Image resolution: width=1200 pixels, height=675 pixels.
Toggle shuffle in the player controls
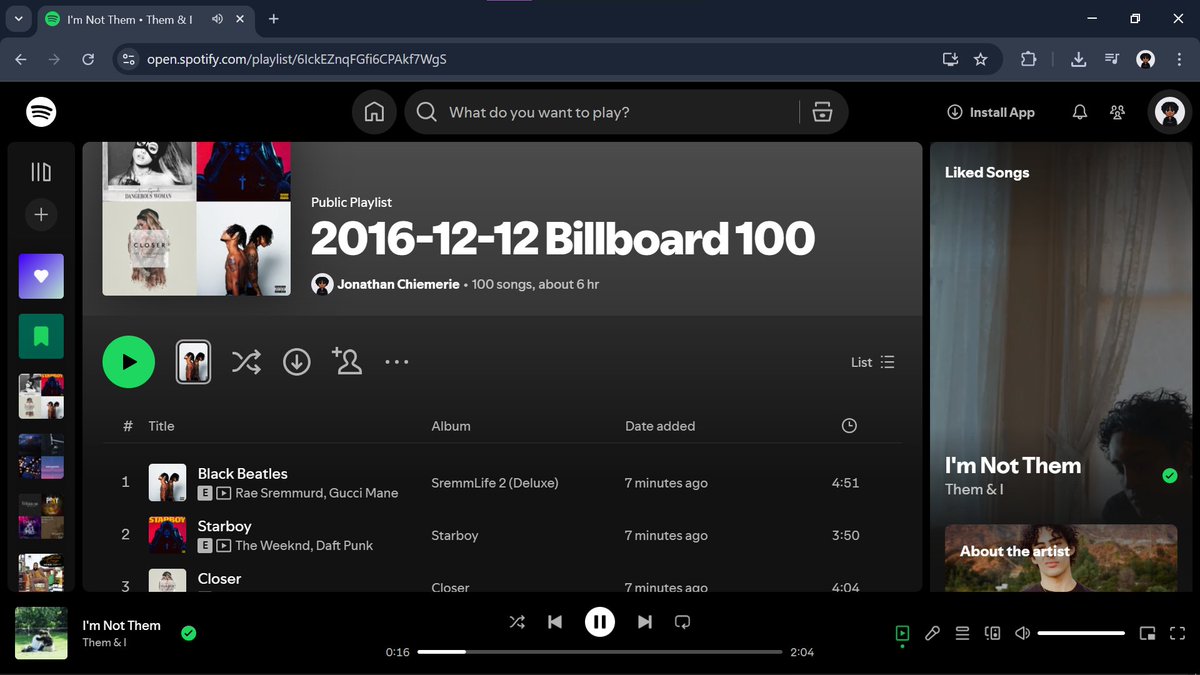(x=517, y=622)
